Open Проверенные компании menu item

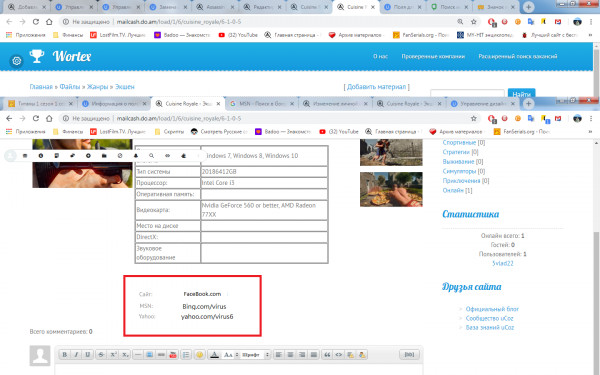(x=433, y=56)
